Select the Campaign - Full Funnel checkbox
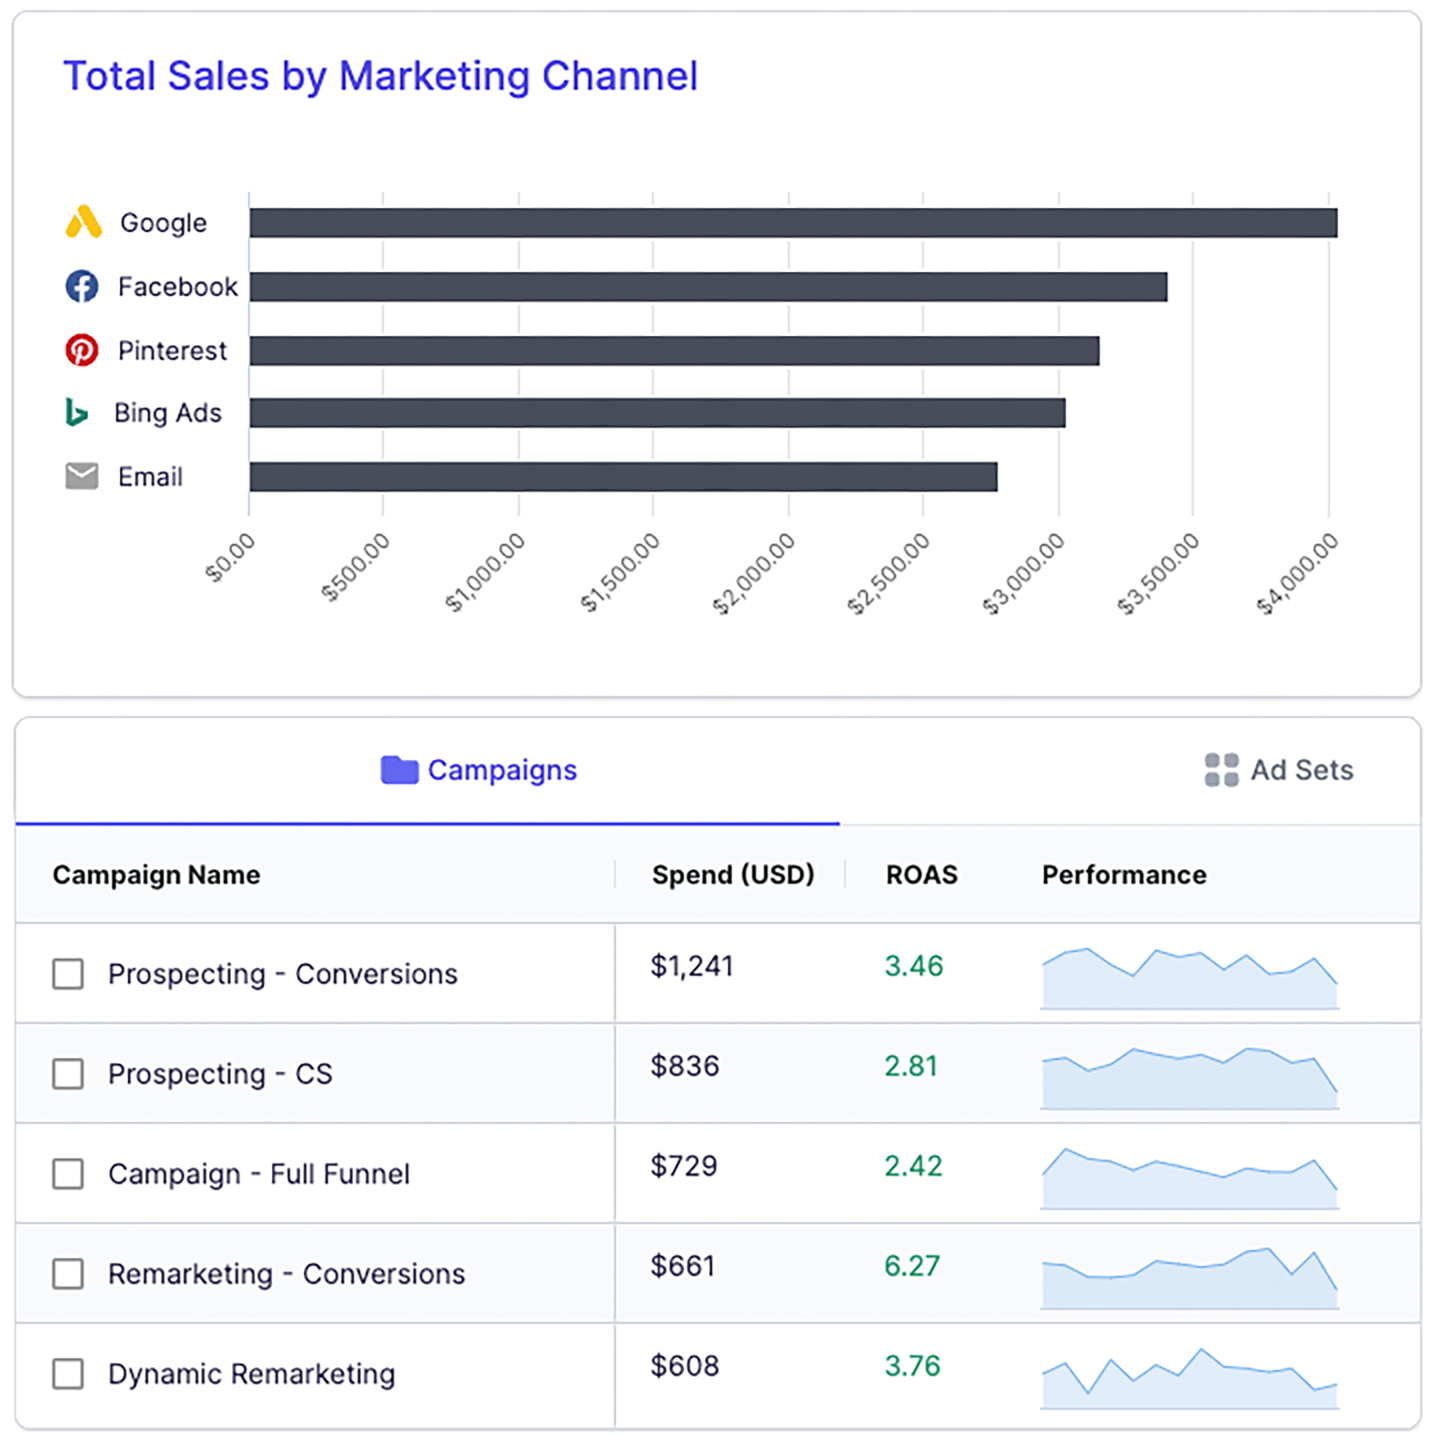The width and height of the screenshot is (1438, 1448). point(68,1173)
